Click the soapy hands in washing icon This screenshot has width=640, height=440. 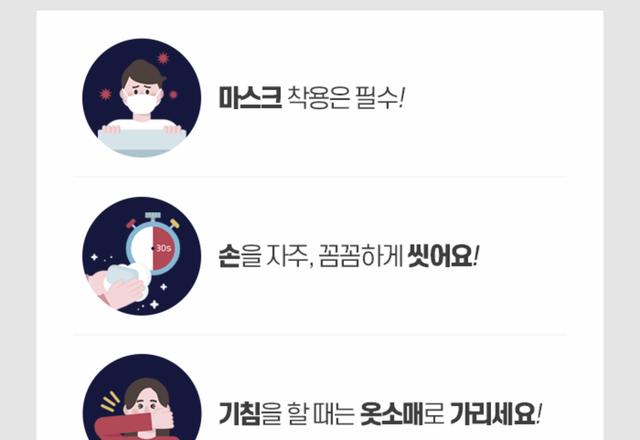click(x=118, y=286)
